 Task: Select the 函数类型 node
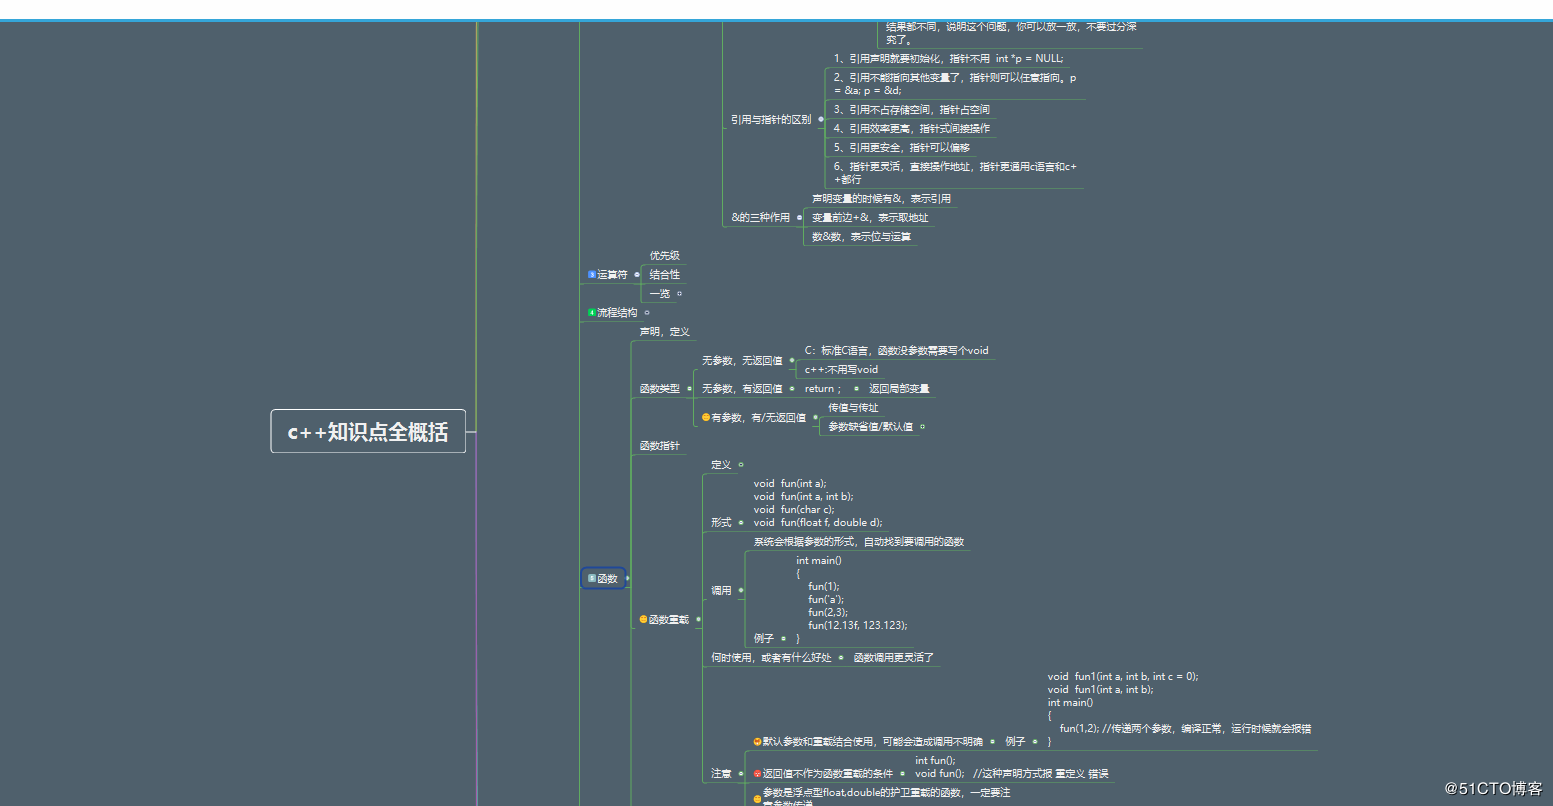coord(660,388)
